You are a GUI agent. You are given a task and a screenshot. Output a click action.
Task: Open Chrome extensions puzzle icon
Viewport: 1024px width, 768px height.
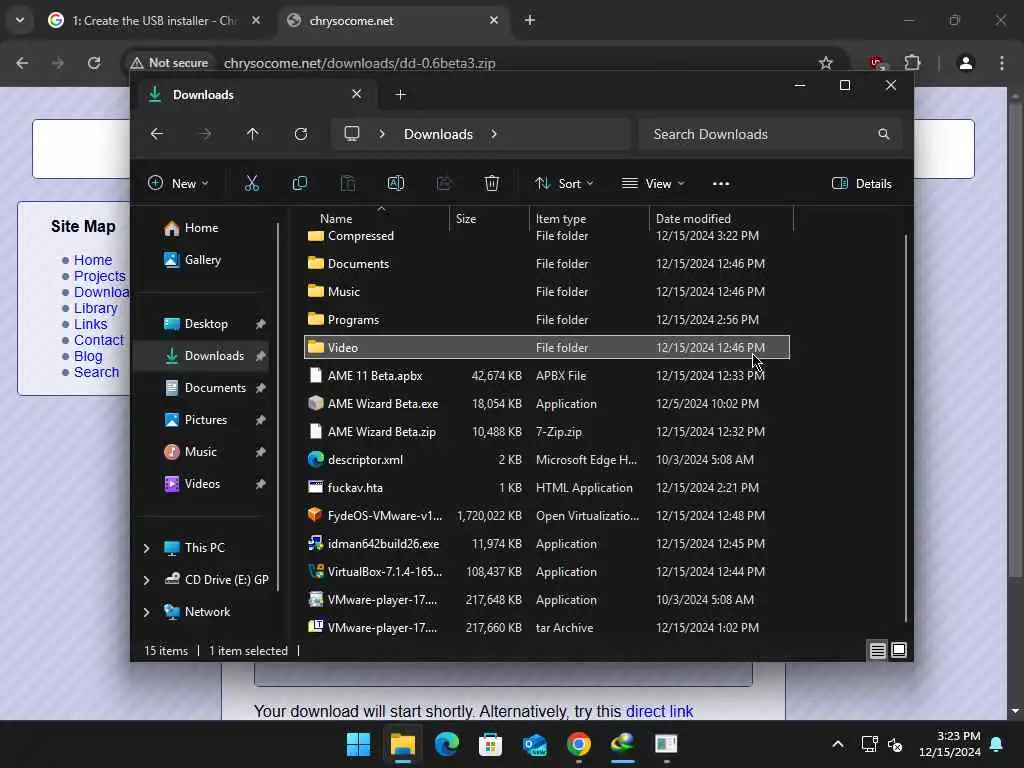[x=912, y=63]
